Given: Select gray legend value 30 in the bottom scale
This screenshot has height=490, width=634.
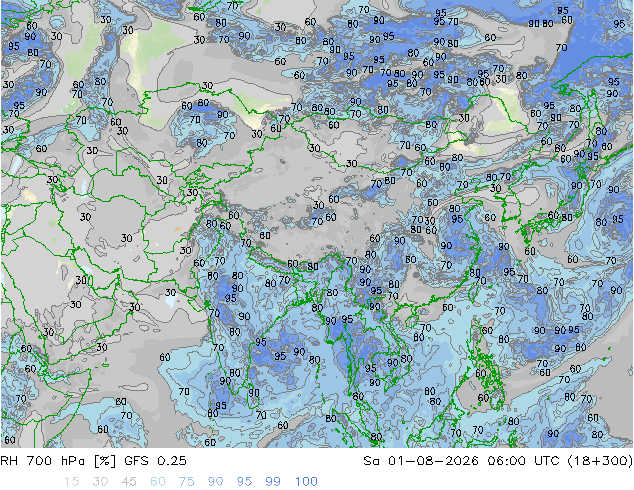Looking at the screenshot, I should (100, 482).
